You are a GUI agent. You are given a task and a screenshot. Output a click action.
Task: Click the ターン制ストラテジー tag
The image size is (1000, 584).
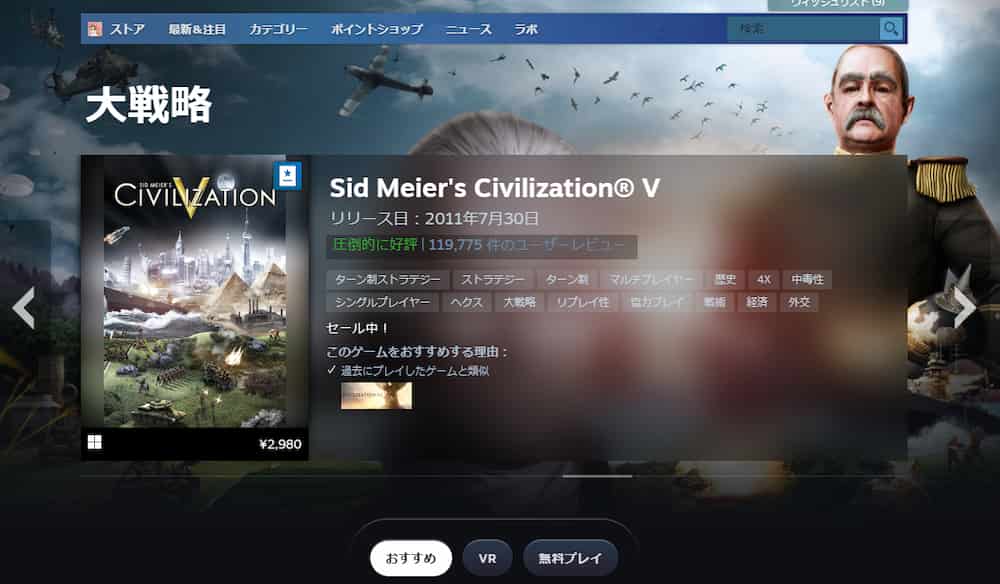pos(387,279)
